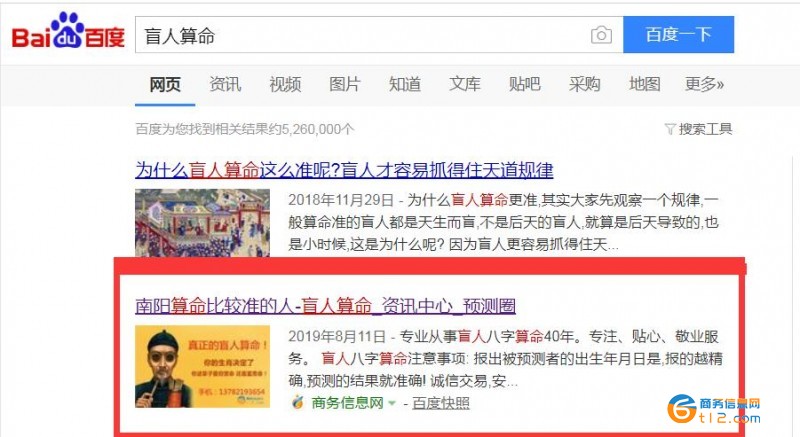The width and height of the screenshot is (800, 437).
Task: Click the yellow fortune-teller thumbnail
Action: tap(203, 367)
